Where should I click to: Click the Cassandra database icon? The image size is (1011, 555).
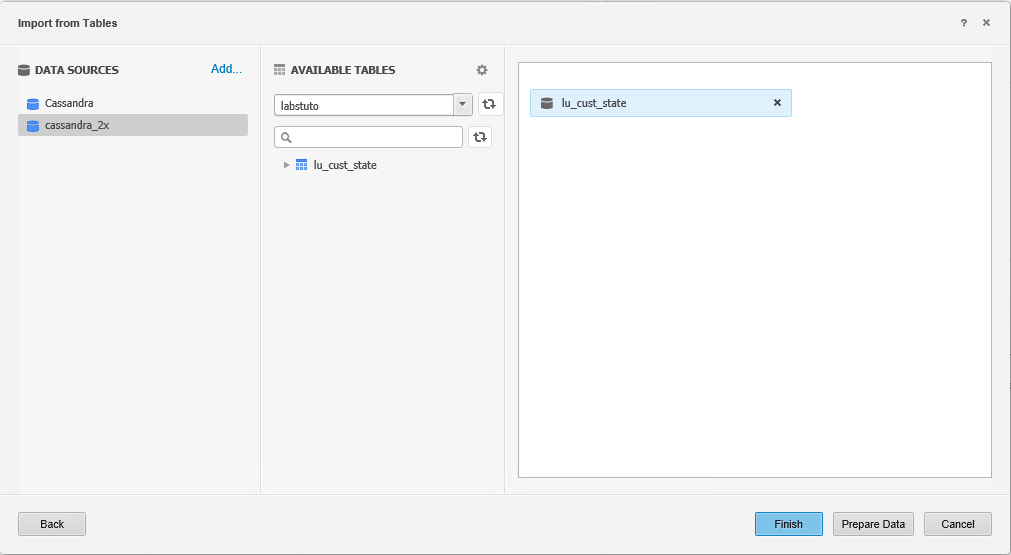tap(33, 104)
